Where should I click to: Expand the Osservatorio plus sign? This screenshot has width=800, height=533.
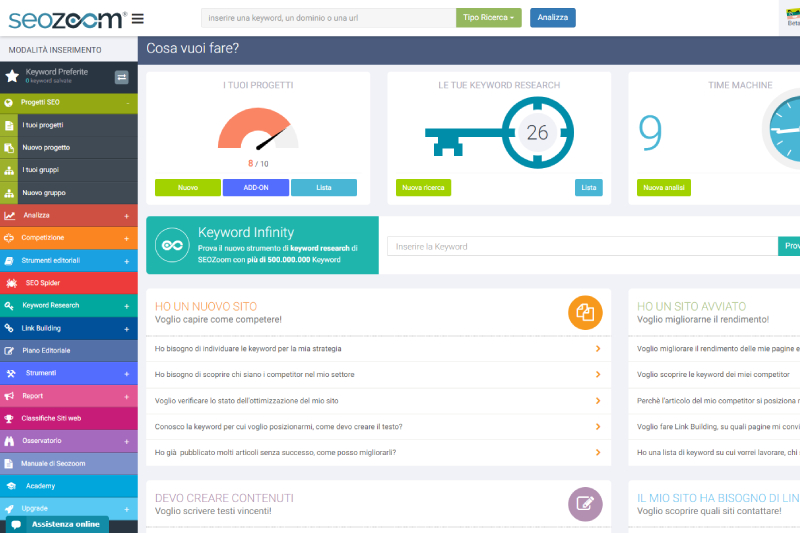pos(127,442)
